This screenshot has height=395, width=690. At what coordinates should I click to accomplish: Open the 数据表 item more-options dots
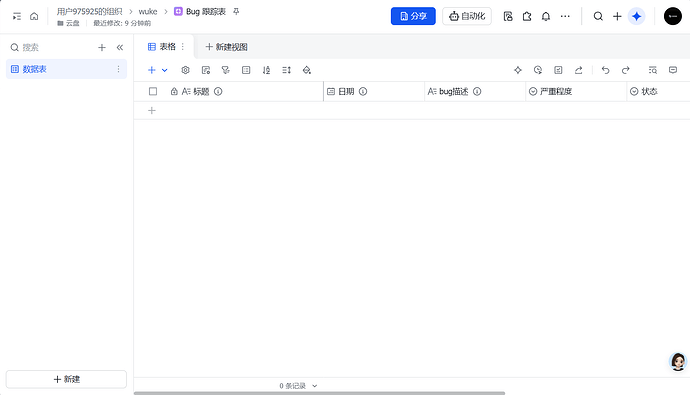tap(118, 69)
